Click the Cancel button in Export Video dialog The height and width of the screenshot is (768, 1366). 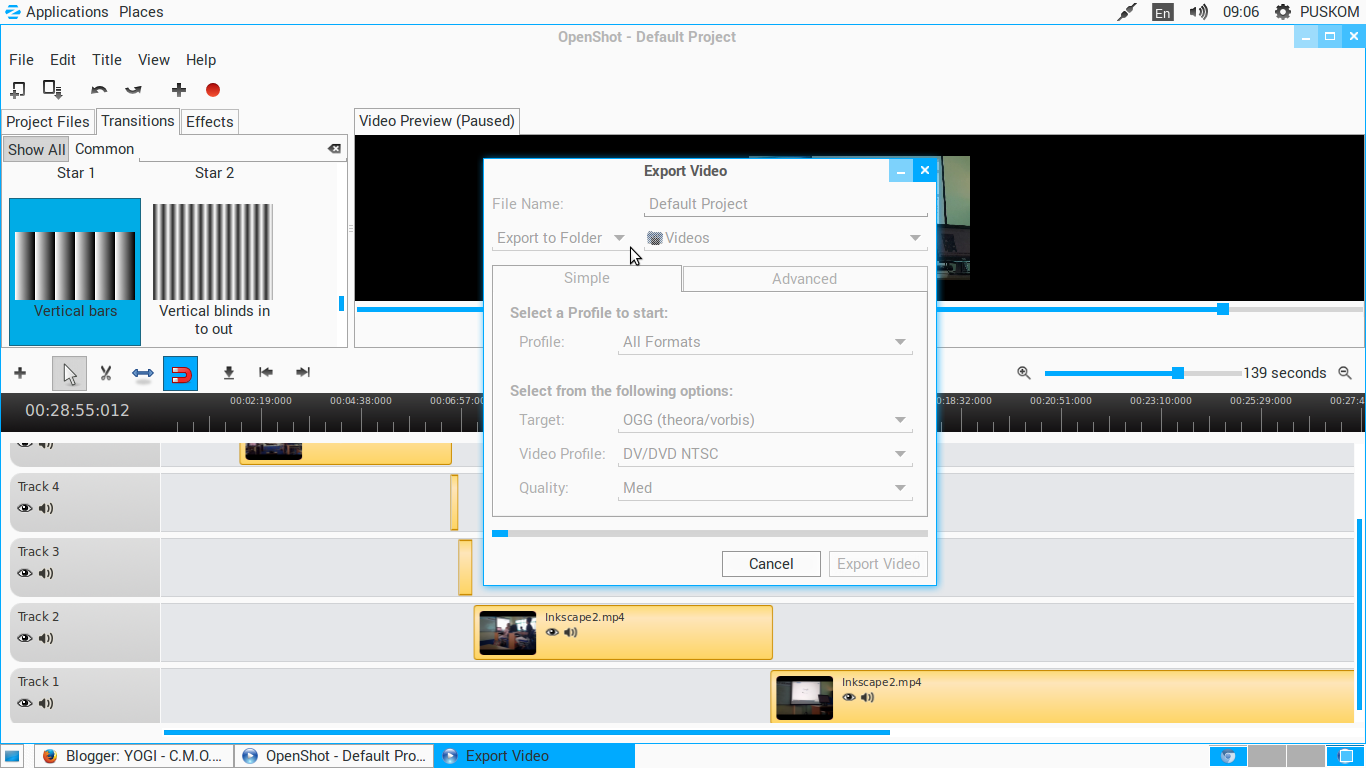771,563
